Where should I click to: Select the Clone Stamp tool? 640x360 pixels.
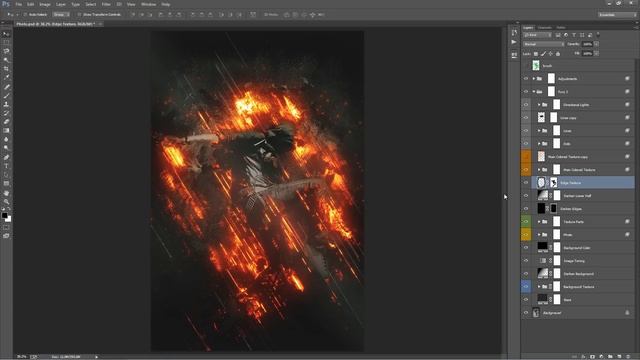(x=6, y=104)
